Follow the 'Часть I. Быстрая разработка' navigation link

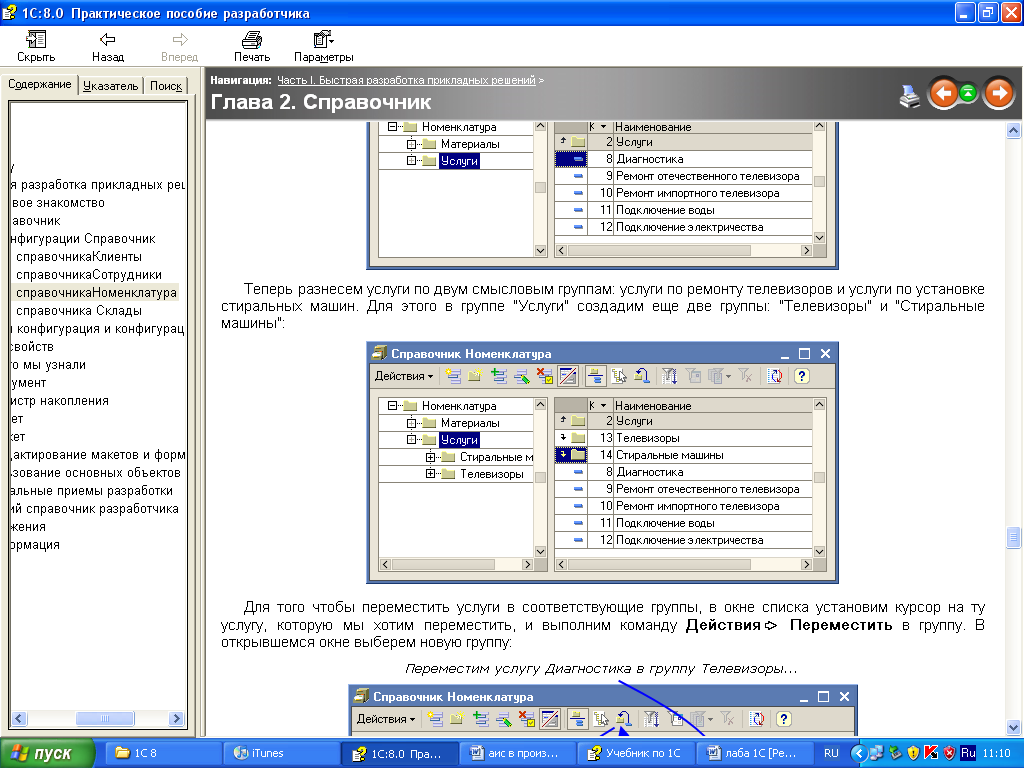click(406, 79)
